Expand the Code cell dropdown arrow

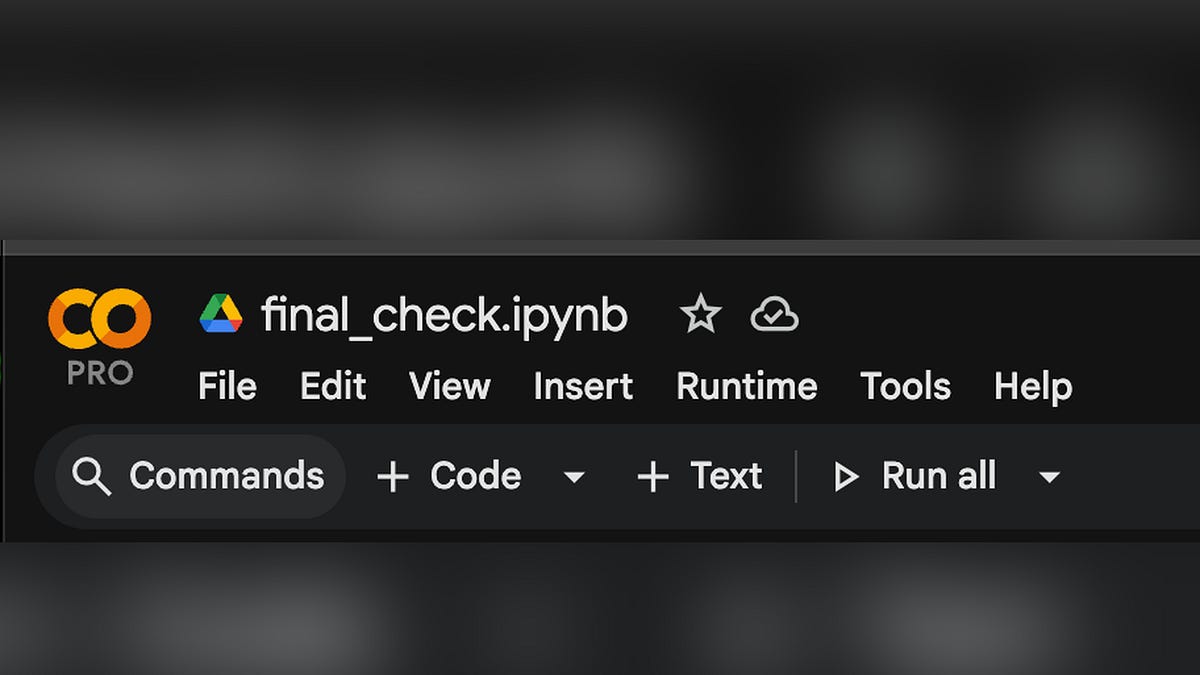click(x=574, y=477)
